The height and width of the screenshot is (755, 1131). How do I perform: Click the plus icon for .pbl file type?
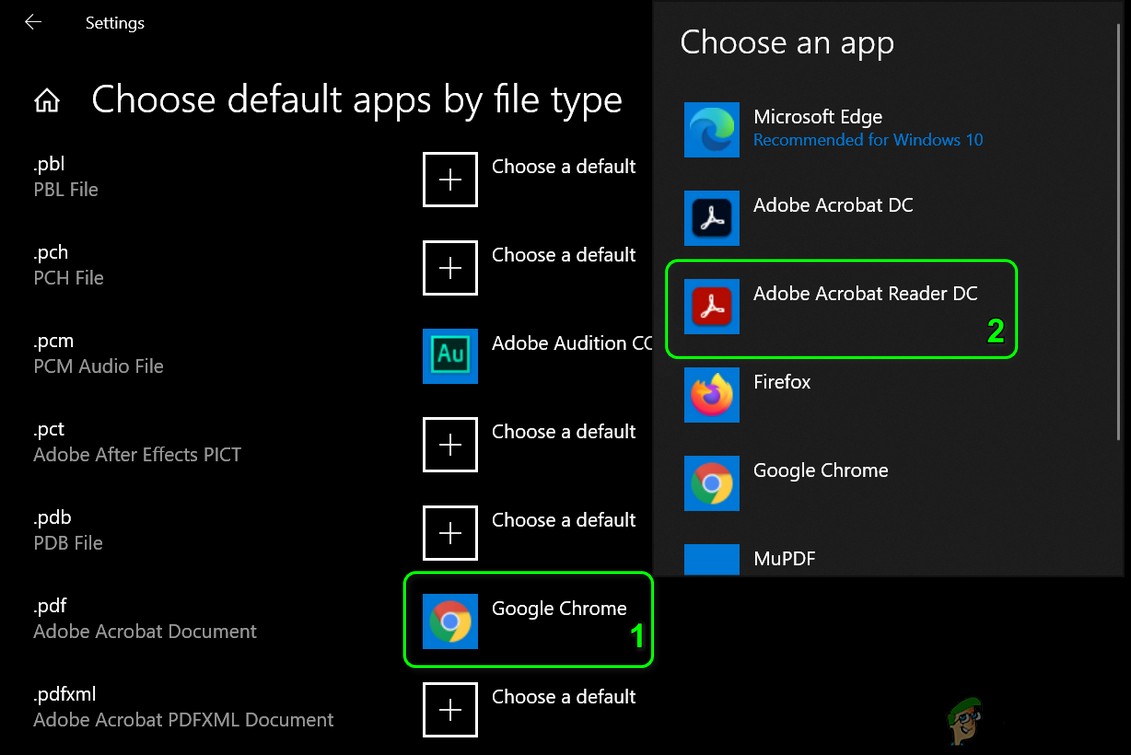click(450, 180)
